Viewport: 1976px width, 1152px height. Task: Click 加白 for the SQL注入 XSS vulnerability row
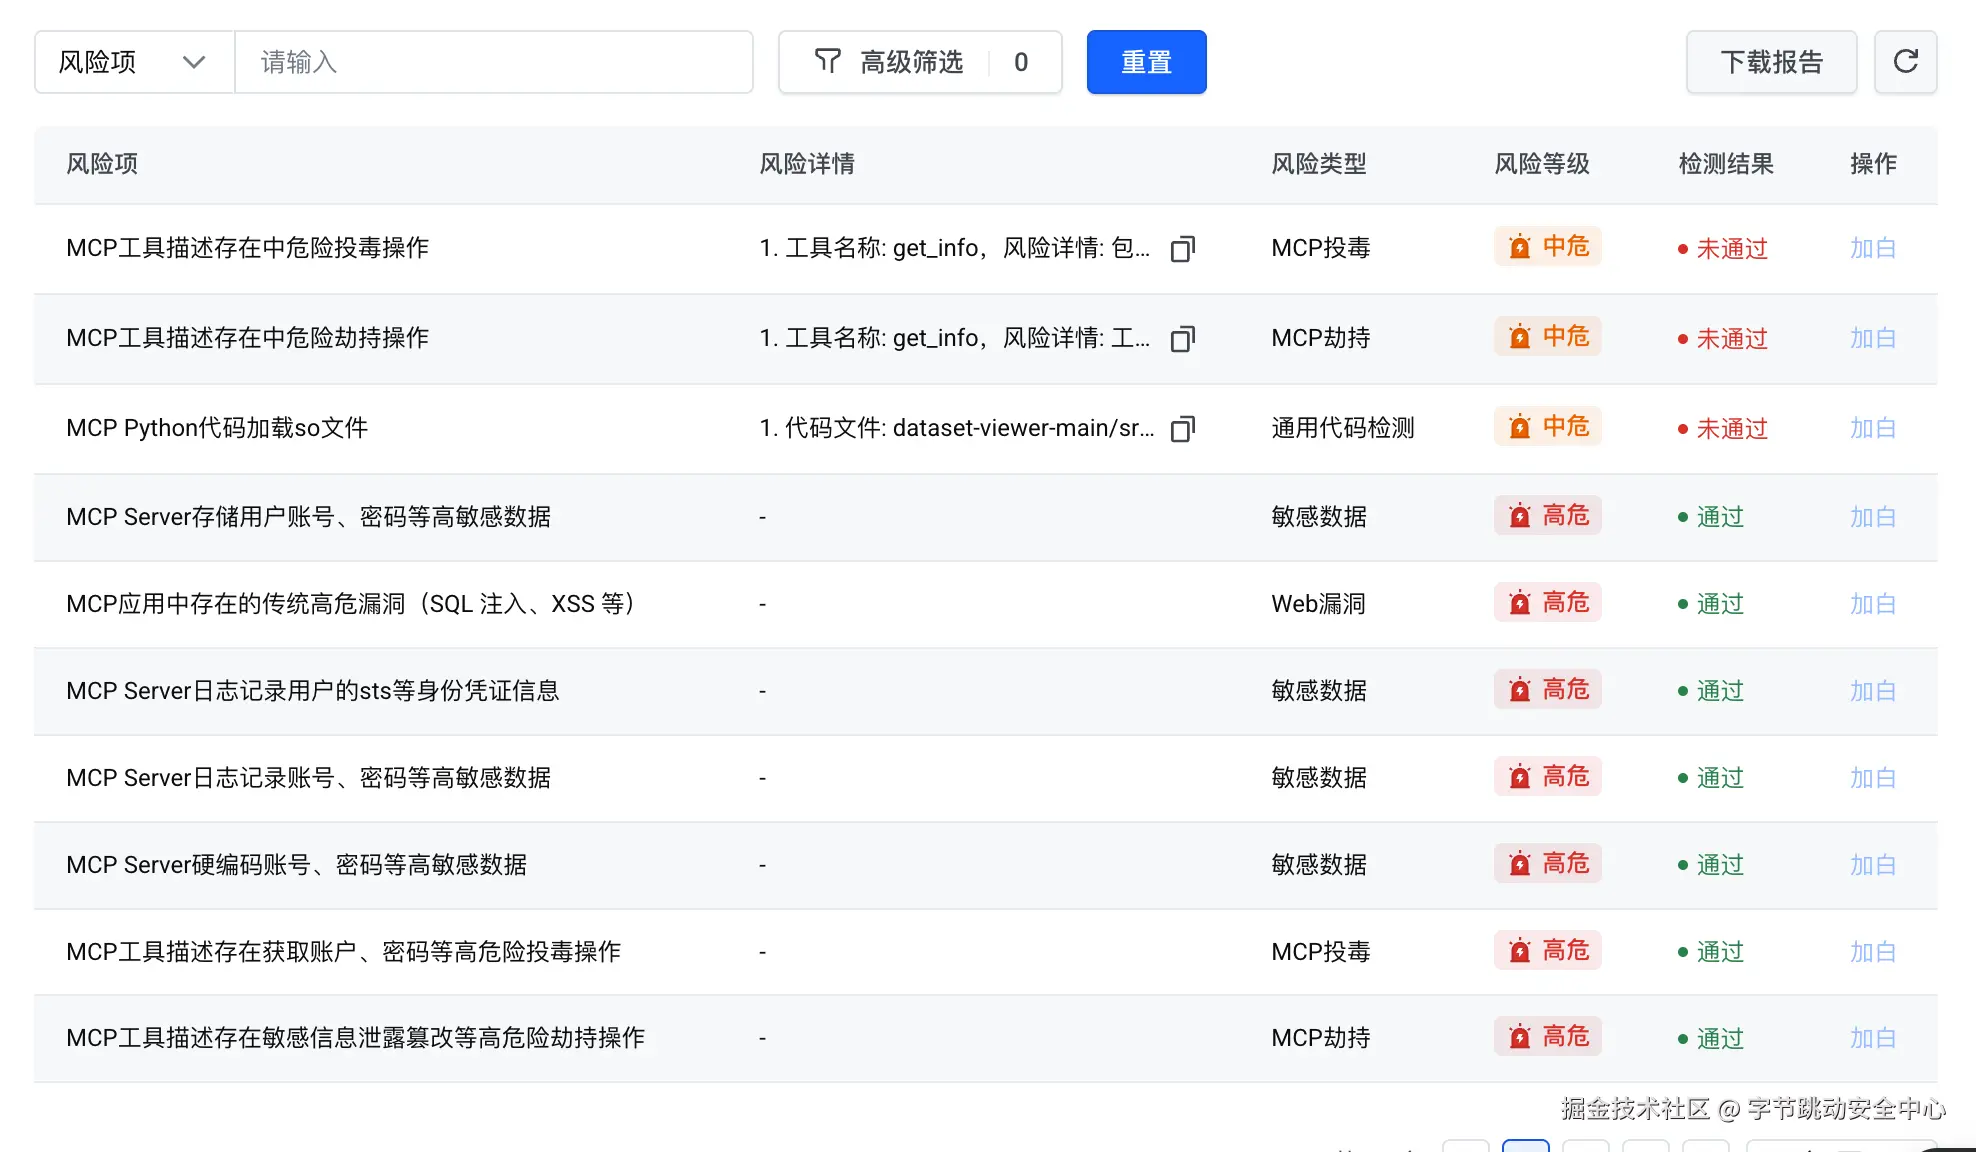click(1872, 604)
